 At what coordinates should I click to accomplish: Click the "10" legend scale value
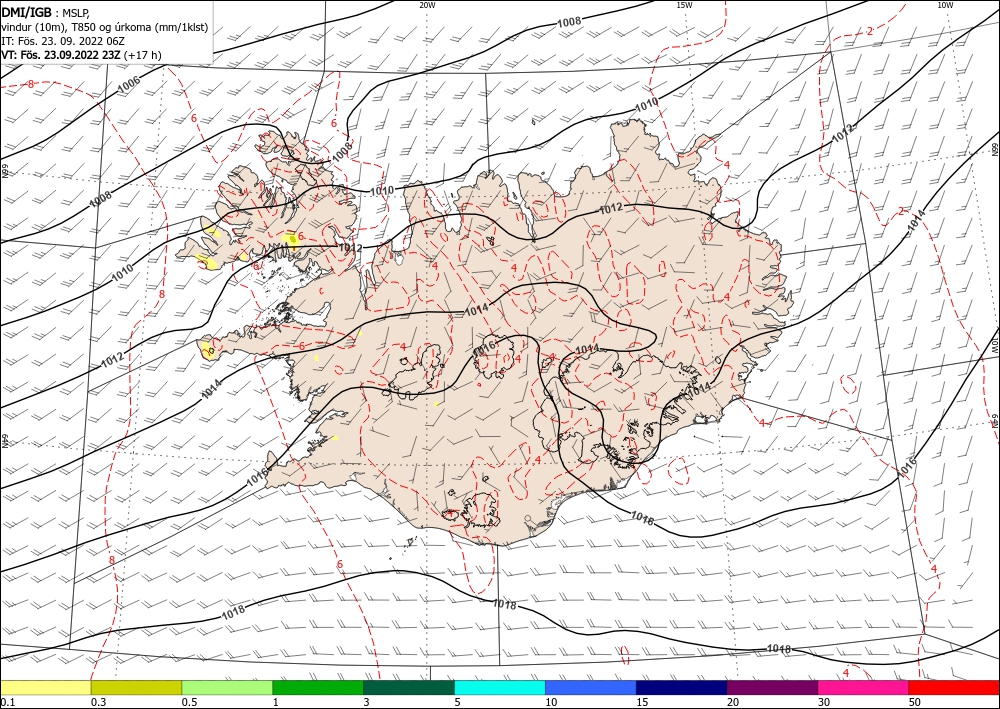click(551, 702)
